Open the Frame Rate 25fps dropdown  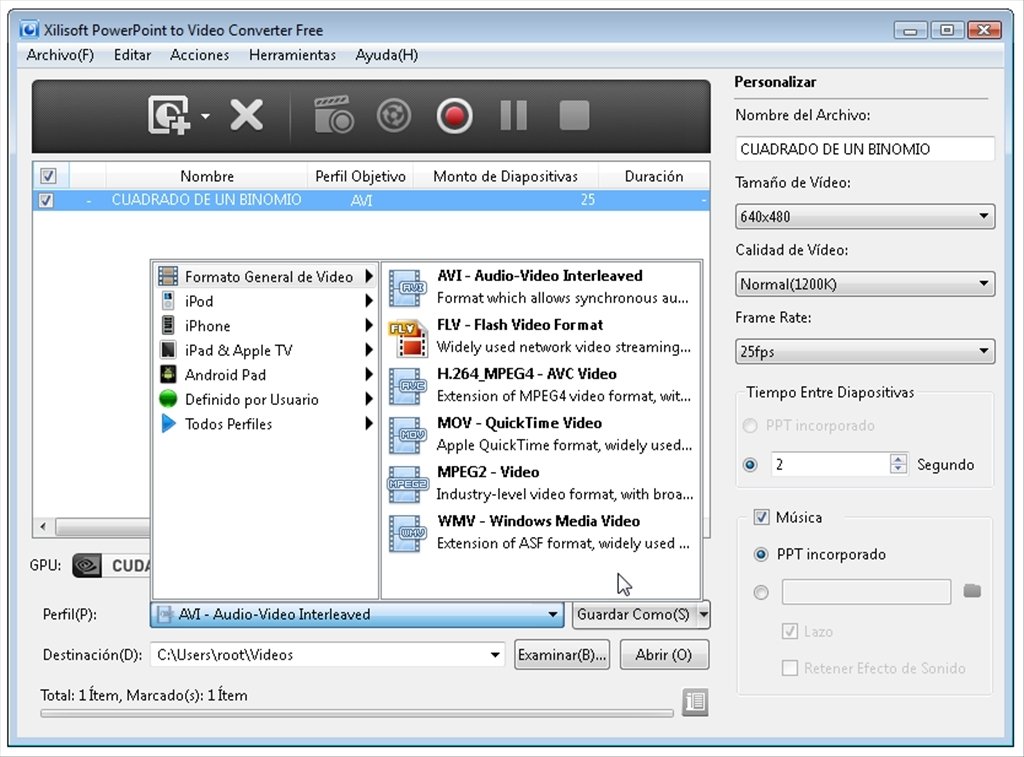[865, 351]
